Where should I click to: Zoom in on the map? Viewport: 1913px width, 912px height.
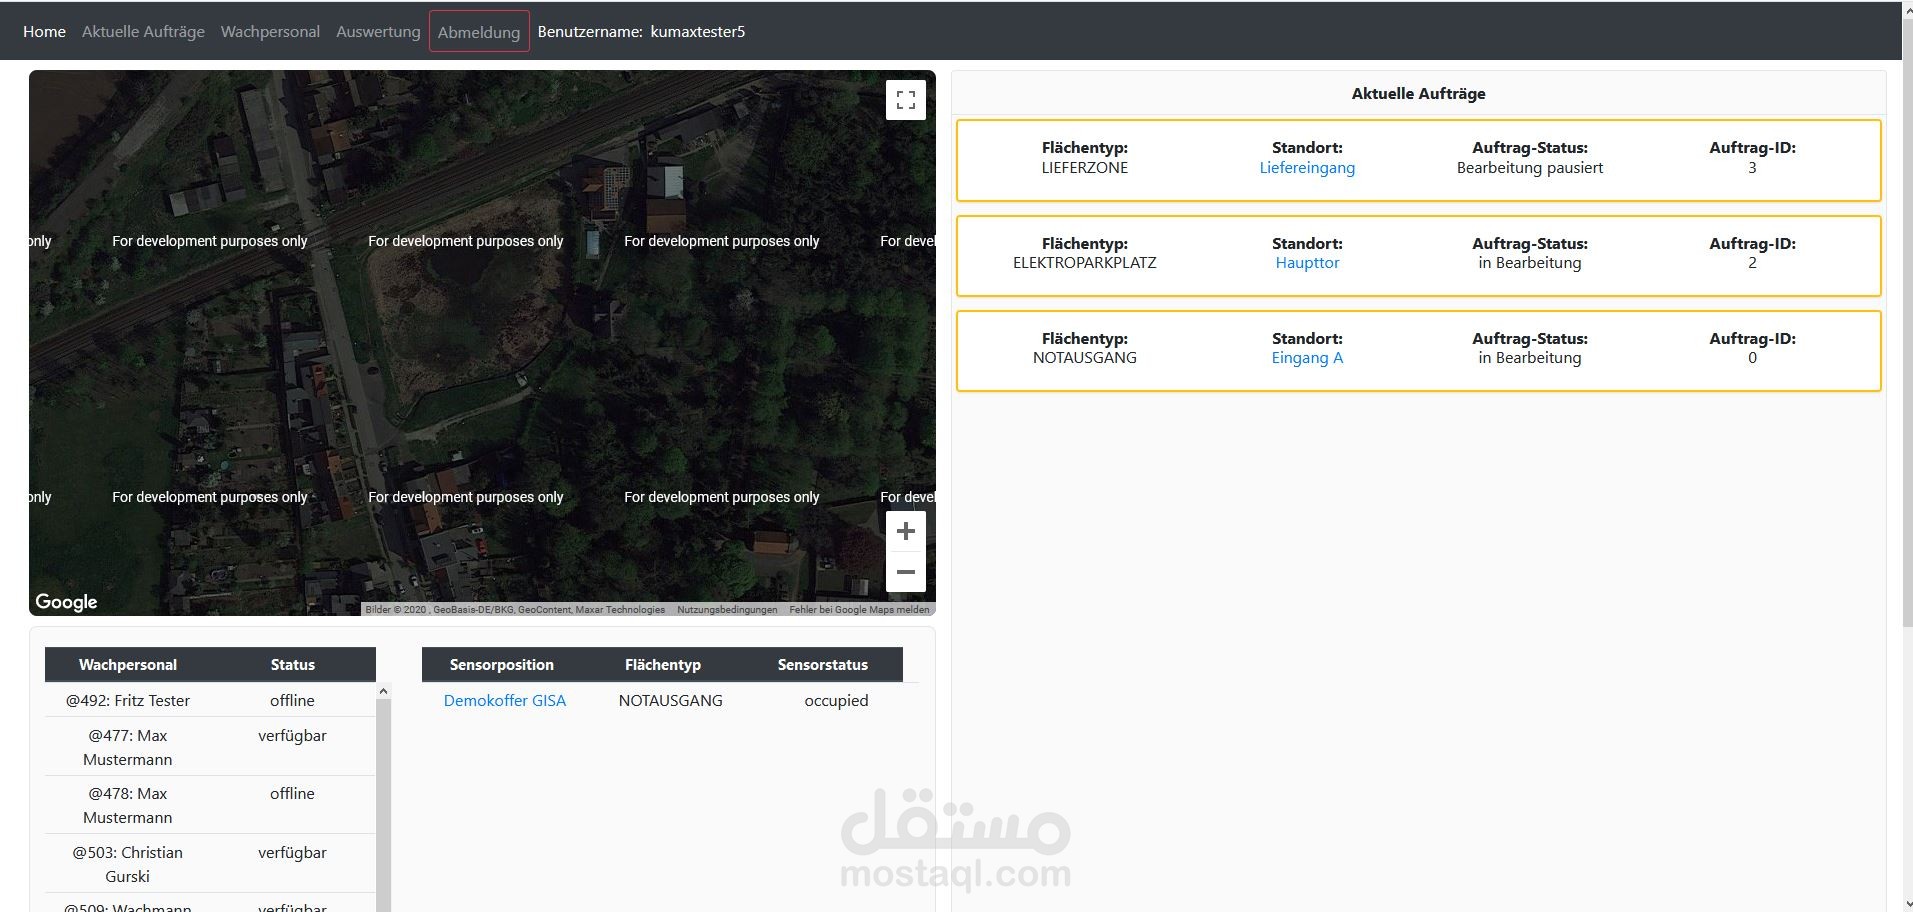pos(905,531)
